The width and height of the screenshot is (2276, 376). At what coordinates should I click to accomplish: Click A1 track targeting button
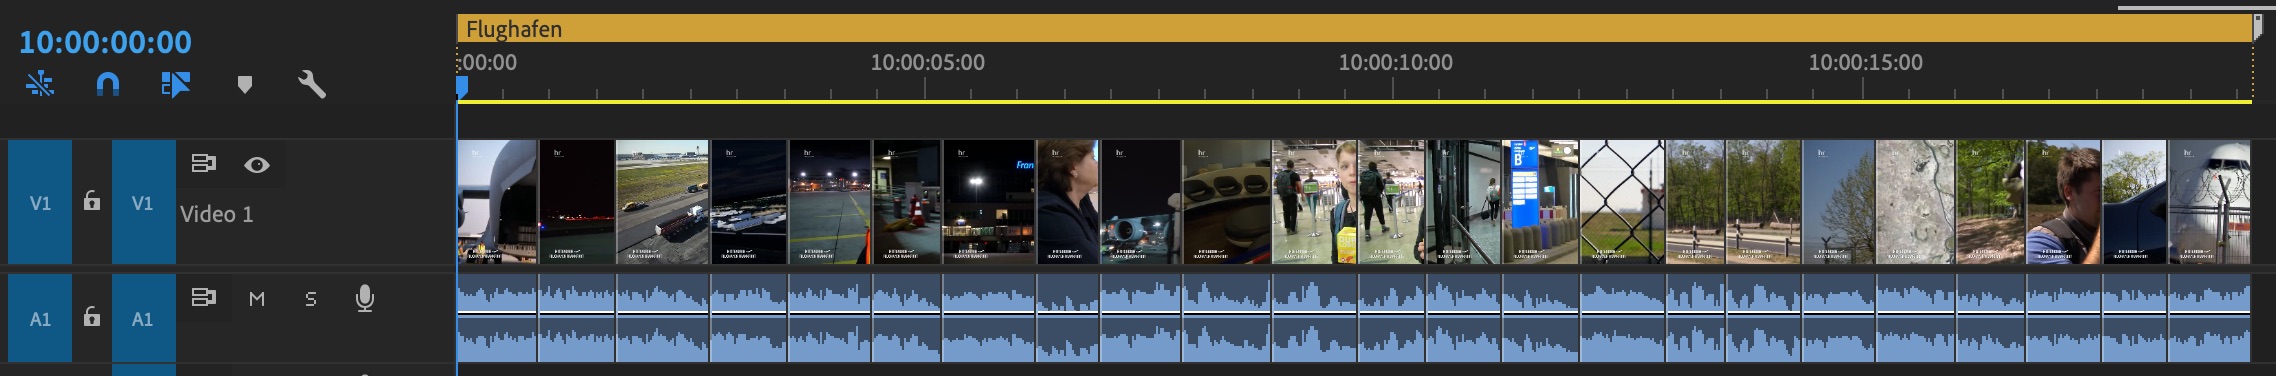(x=143, y=319)
